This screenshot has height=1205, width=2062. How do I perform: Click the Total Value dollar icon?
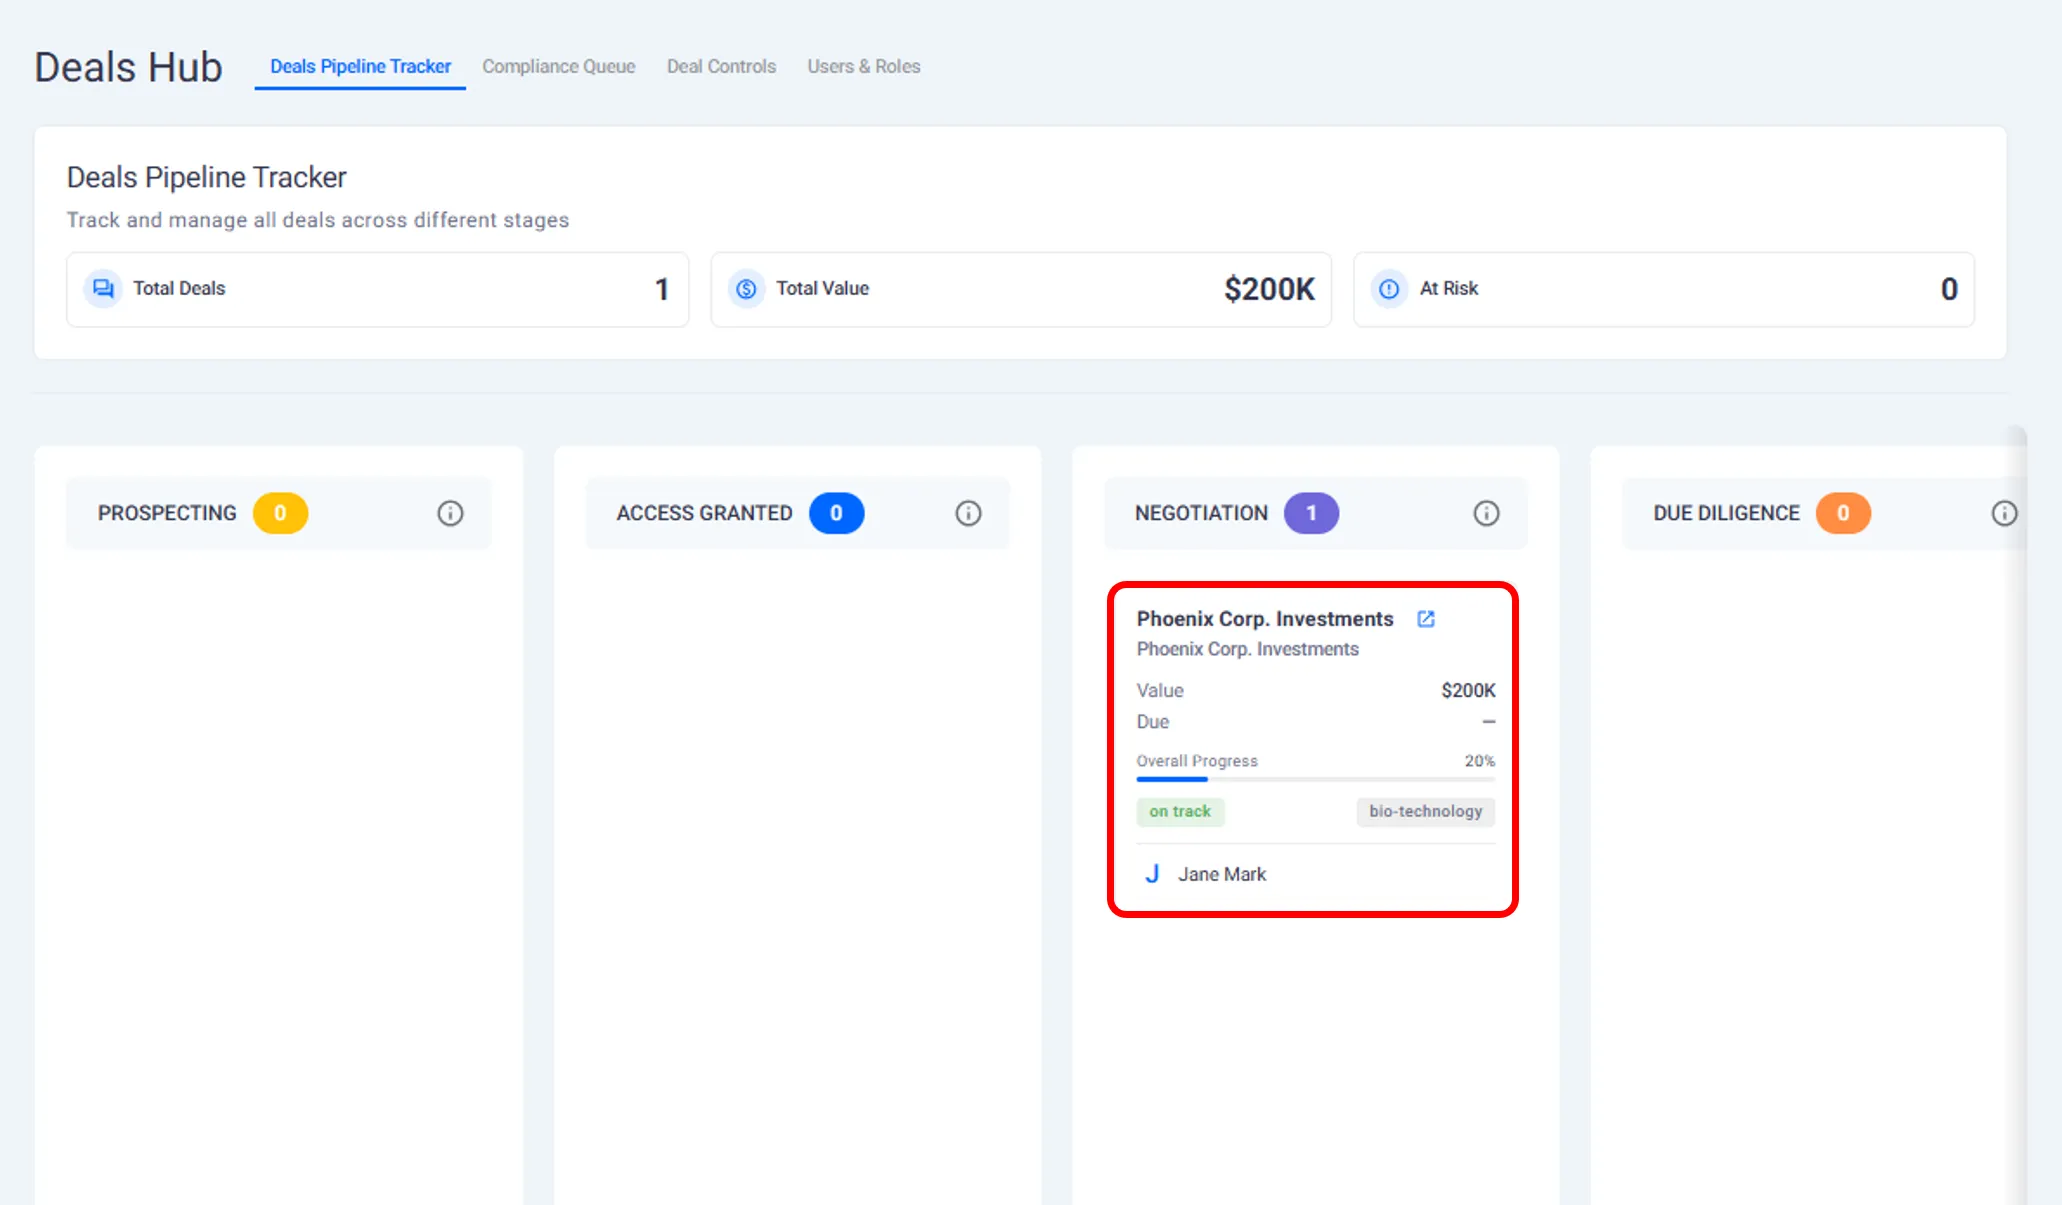pyautogui.click(x=746, y=289)
